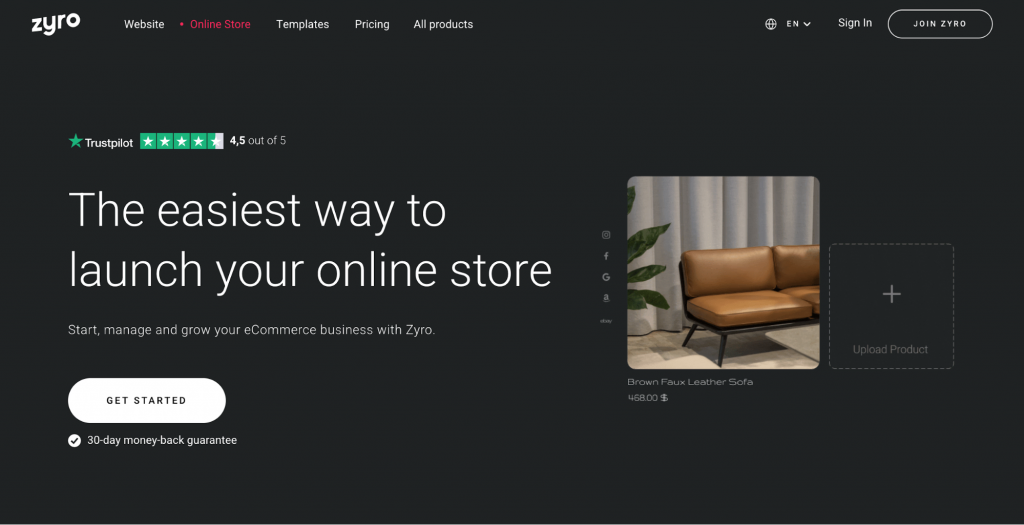Select the Facebook channel icon
Screen dimensions: 1024x525
coord(606,256)
